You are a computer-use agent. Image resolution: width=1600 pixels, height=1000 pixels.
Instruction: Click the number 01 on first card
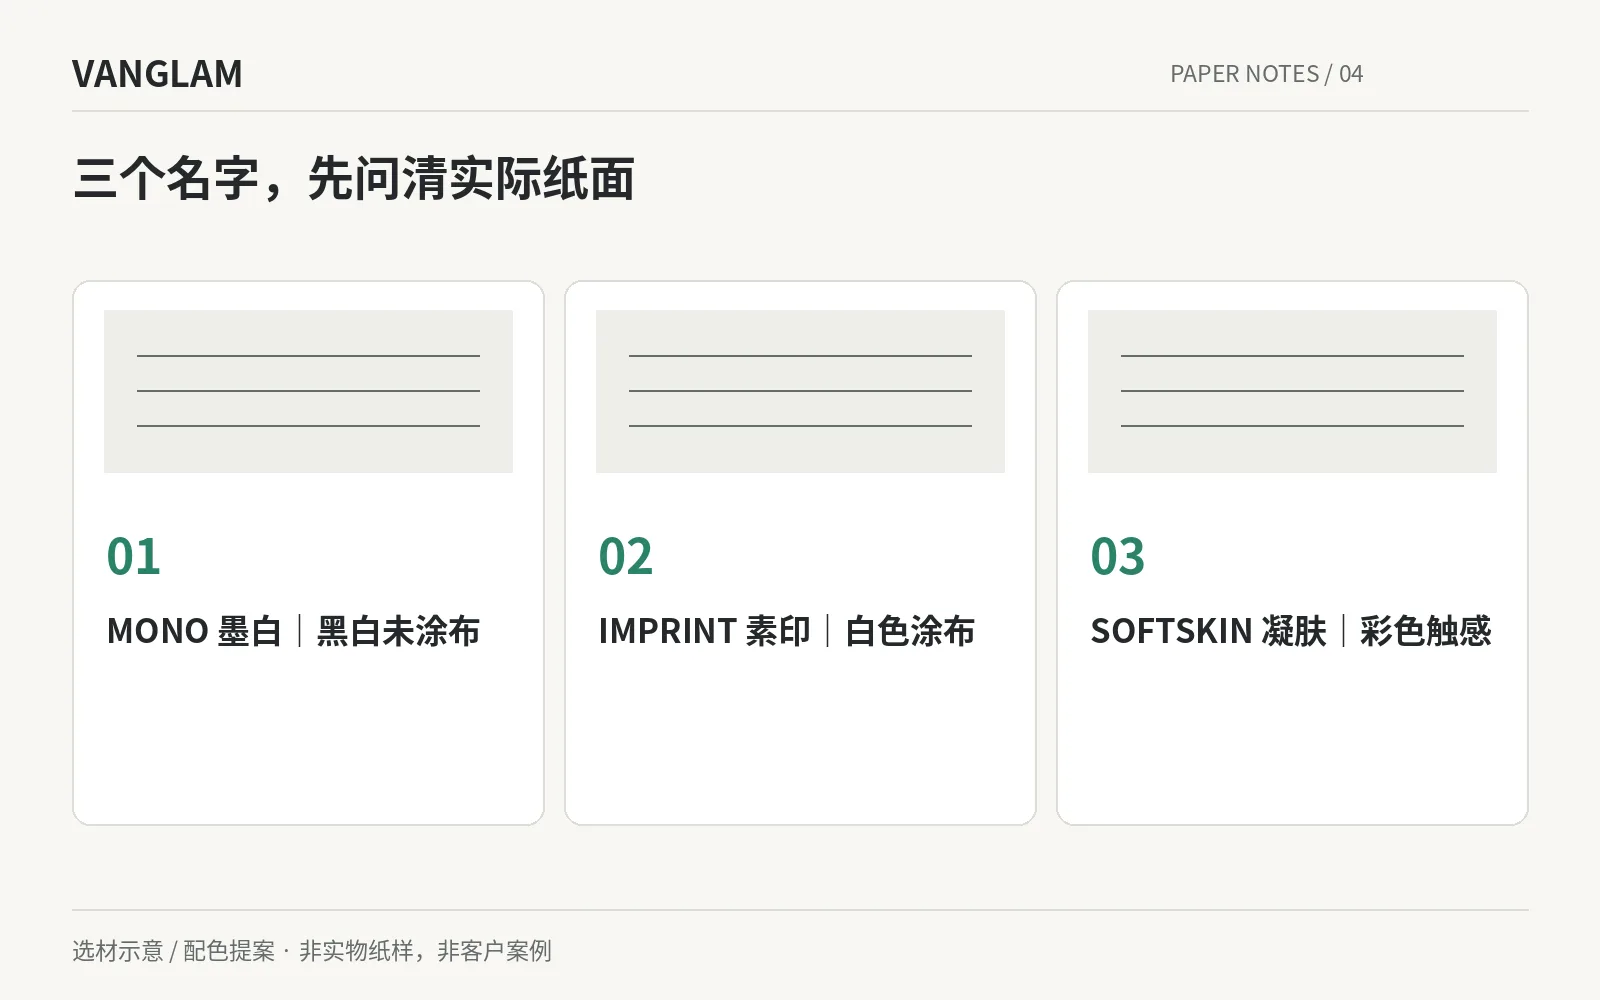pyautogui.click(x=133, y=556)
